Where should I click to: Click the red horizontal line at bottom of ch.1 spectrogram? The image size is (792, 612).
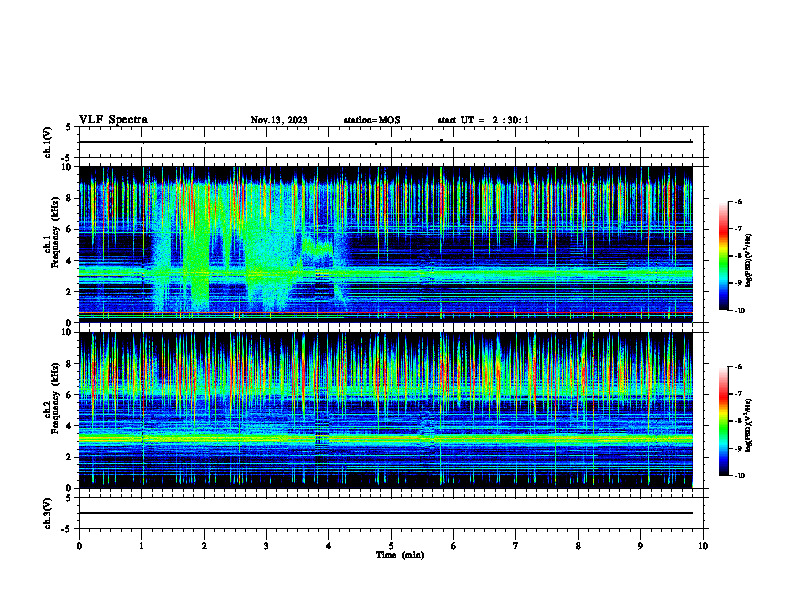[x=386, y=314]
